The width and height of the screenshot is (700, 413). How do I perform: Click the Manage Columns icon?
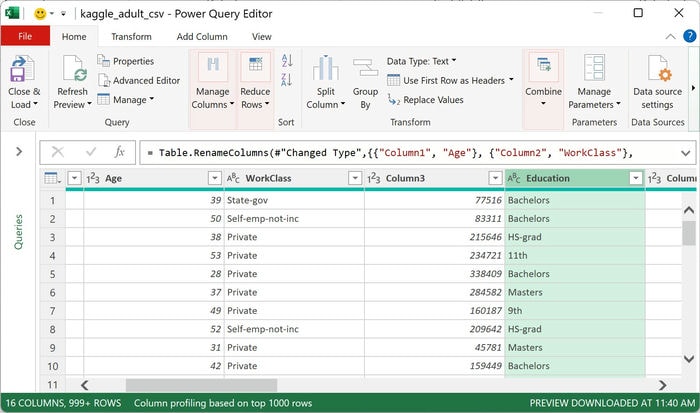click(x=213, y=67)
